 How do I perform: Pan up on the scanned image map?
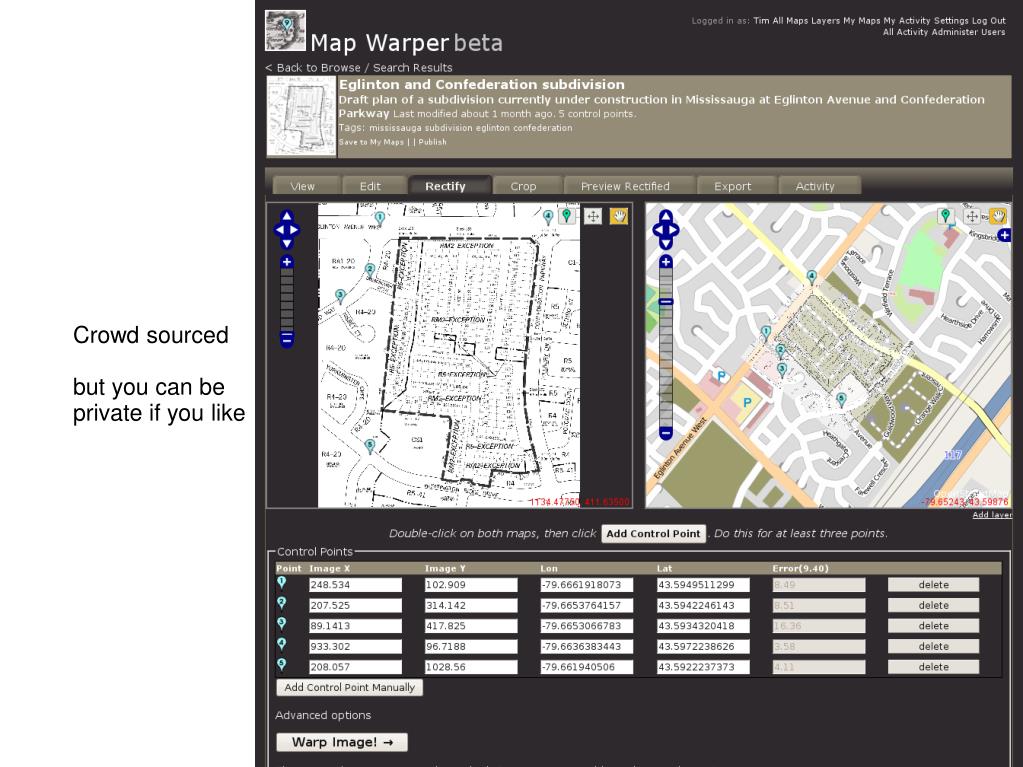pyautogui.click(x=286, y=216)
